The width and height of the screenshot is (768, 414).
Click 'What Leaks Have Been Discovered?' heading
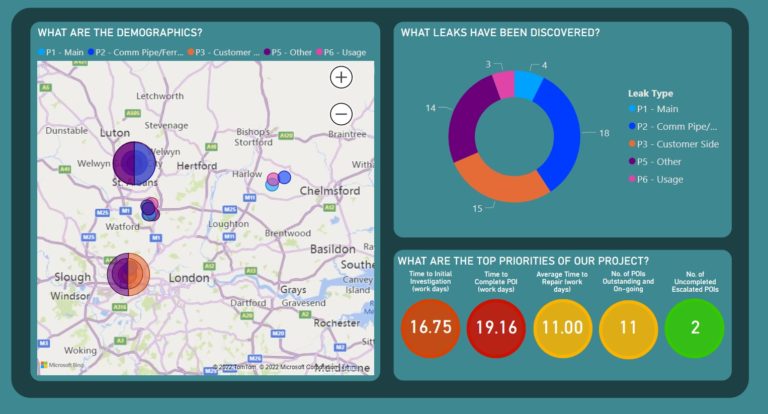(x=500, y=33)
